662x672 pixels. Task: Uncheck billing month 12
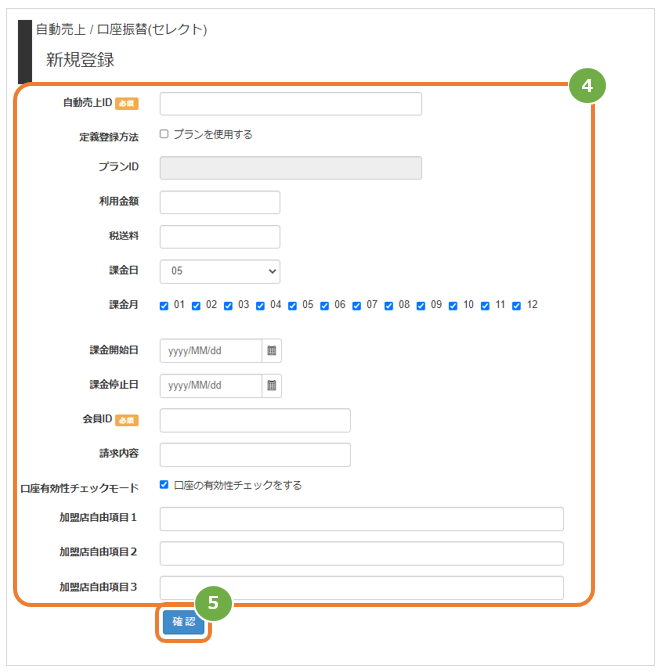click(517, 306)
